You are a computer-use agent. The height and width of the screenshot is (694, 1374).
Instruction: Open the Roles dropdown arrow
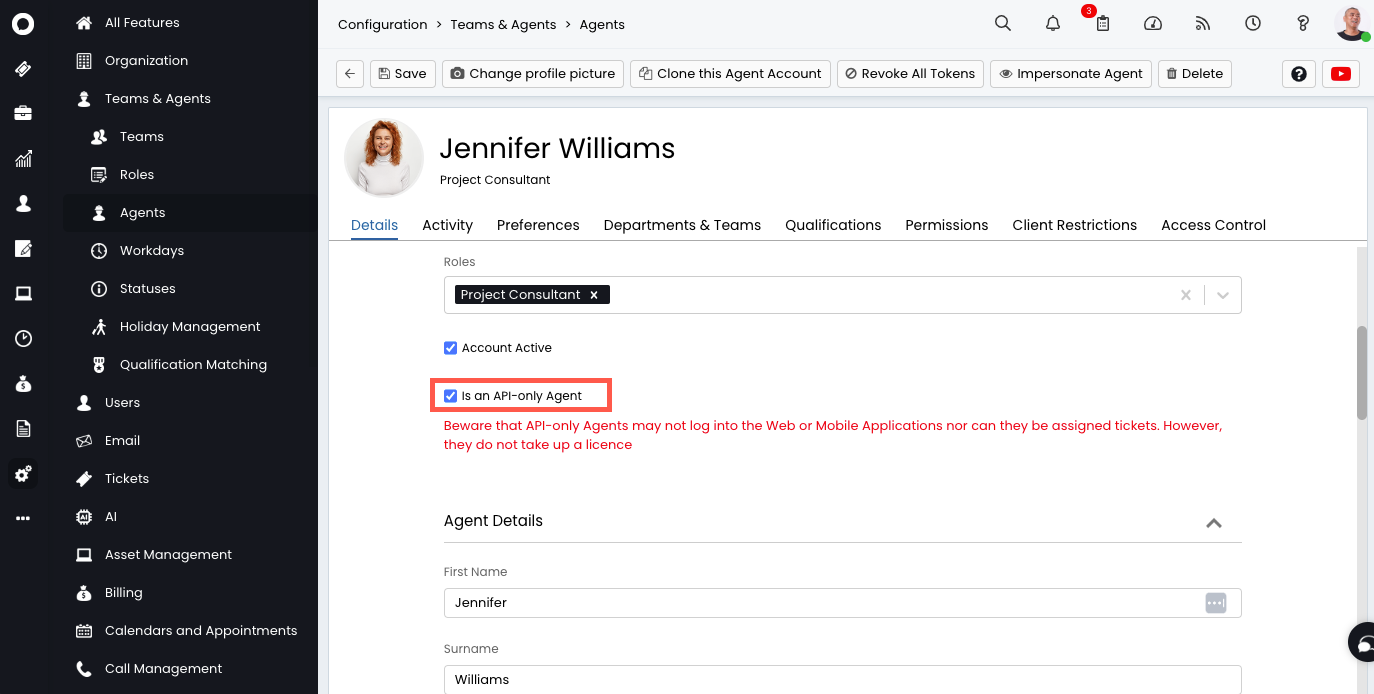pyautogui.click(x=1222, y=295)
